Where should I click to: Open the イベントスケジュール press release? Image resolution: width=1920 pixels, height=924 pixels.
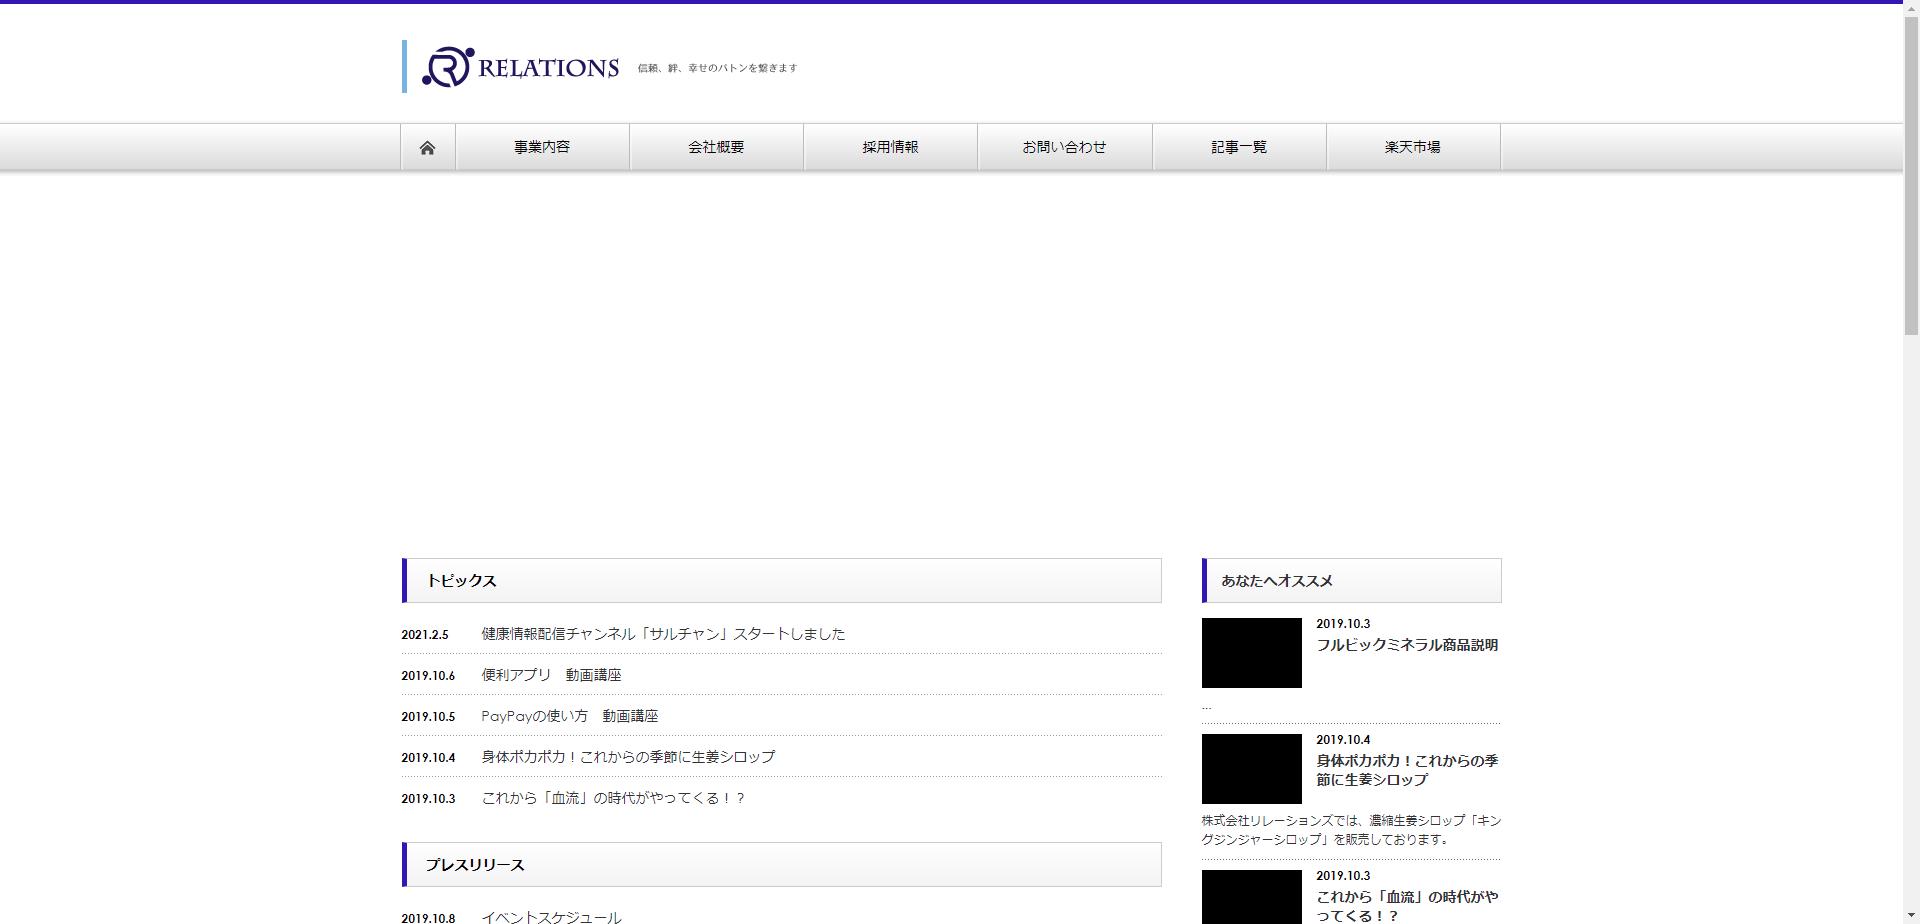coord(552,916)
